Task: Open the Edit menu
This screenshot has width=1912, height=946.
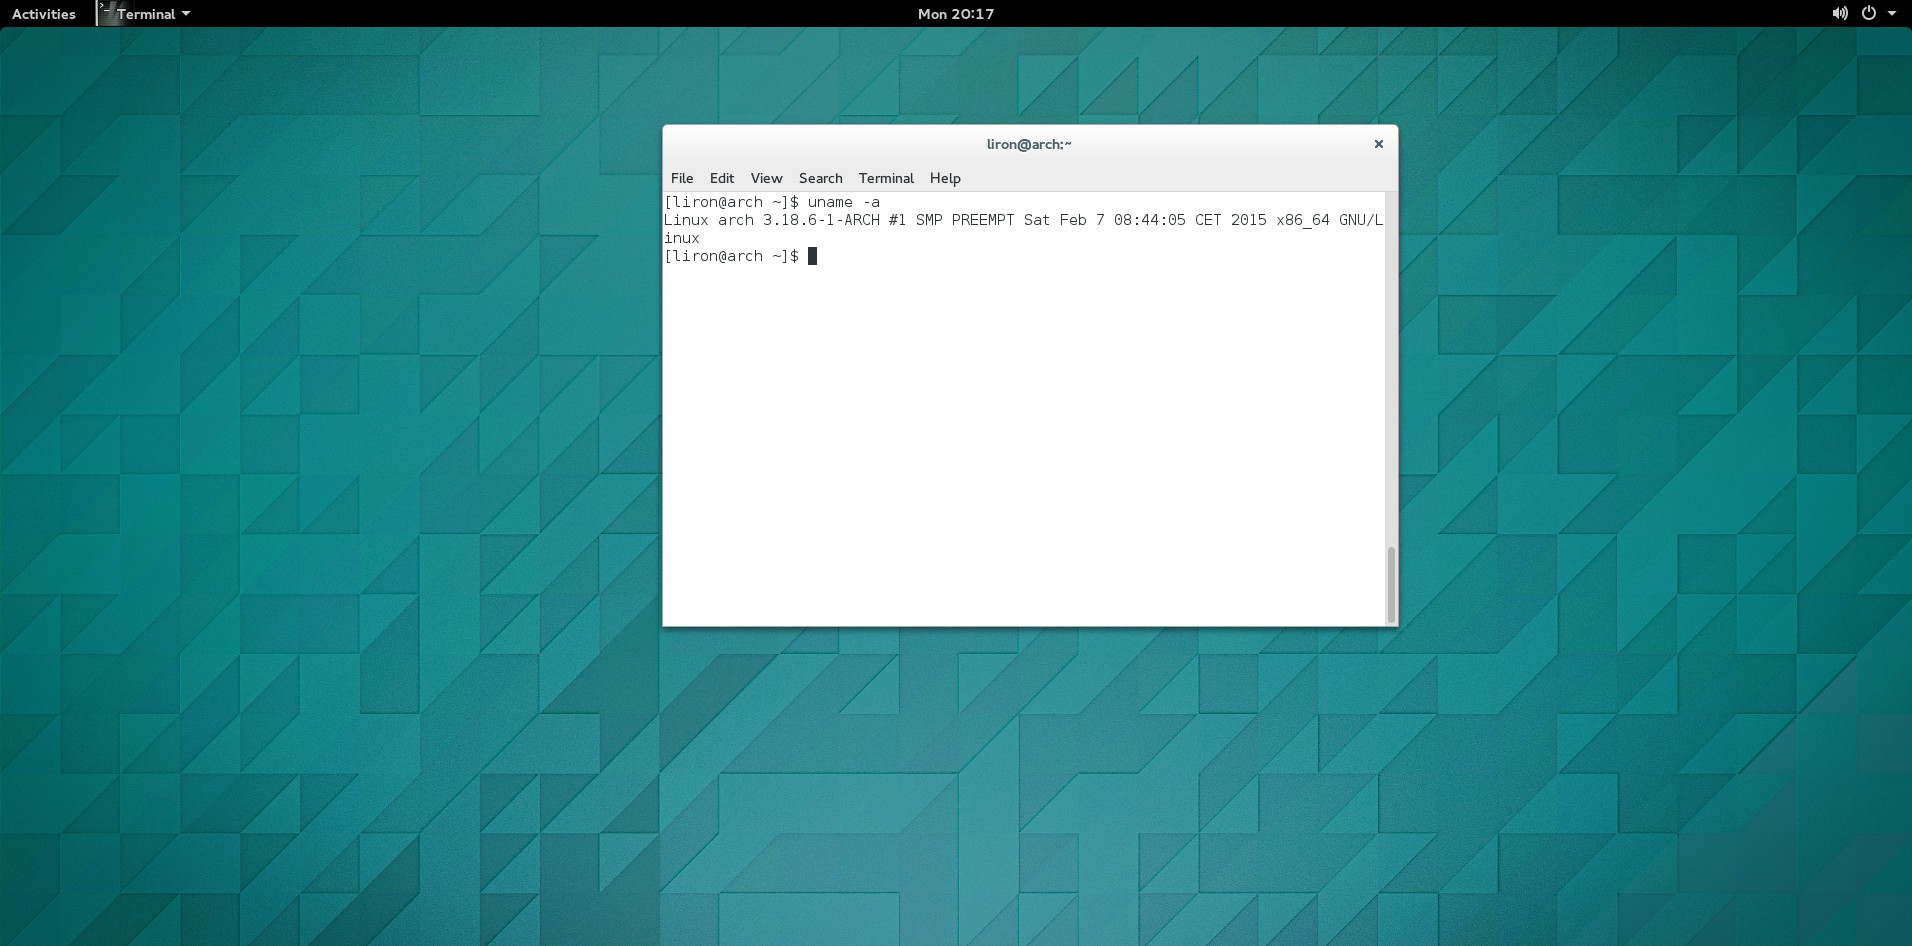Action: coord(722,178)
